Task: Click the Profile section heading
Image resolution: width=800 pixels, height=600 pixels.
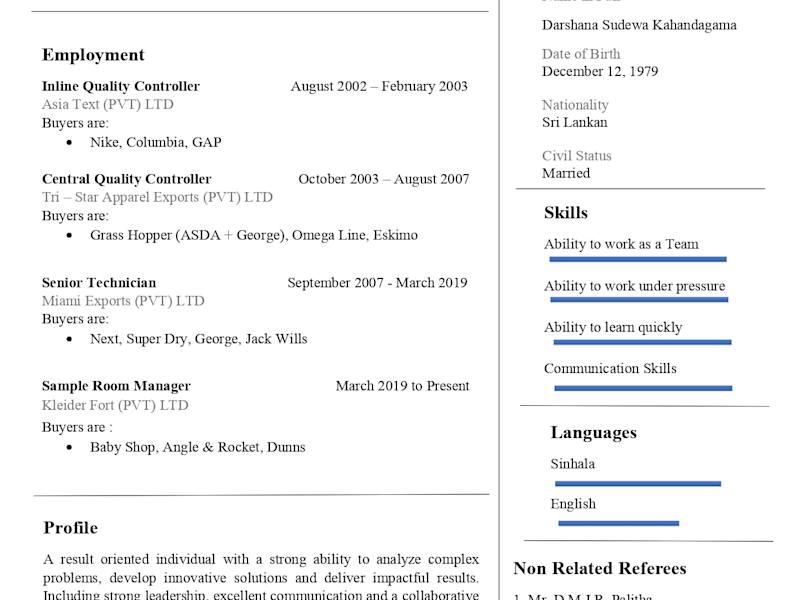Action: pyautogui.click(x=70, y=528)
